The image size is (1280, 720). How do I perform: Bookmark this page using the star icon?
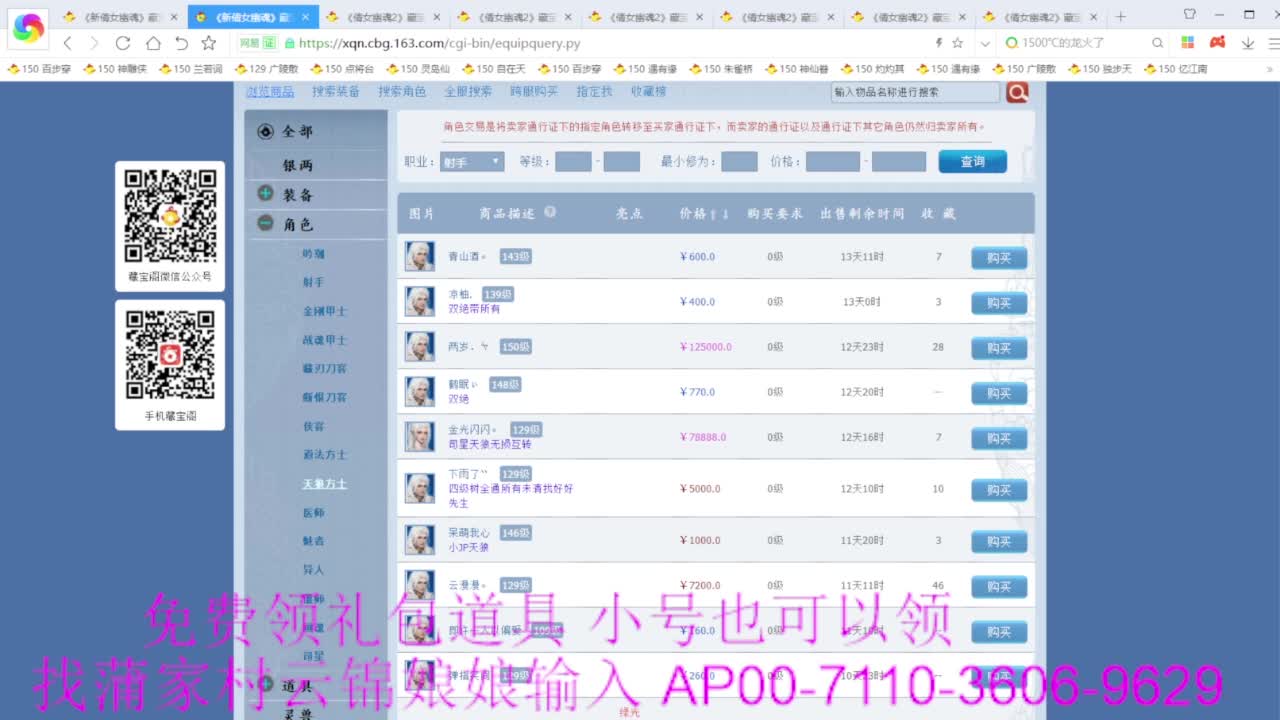[x=207, y=43]
